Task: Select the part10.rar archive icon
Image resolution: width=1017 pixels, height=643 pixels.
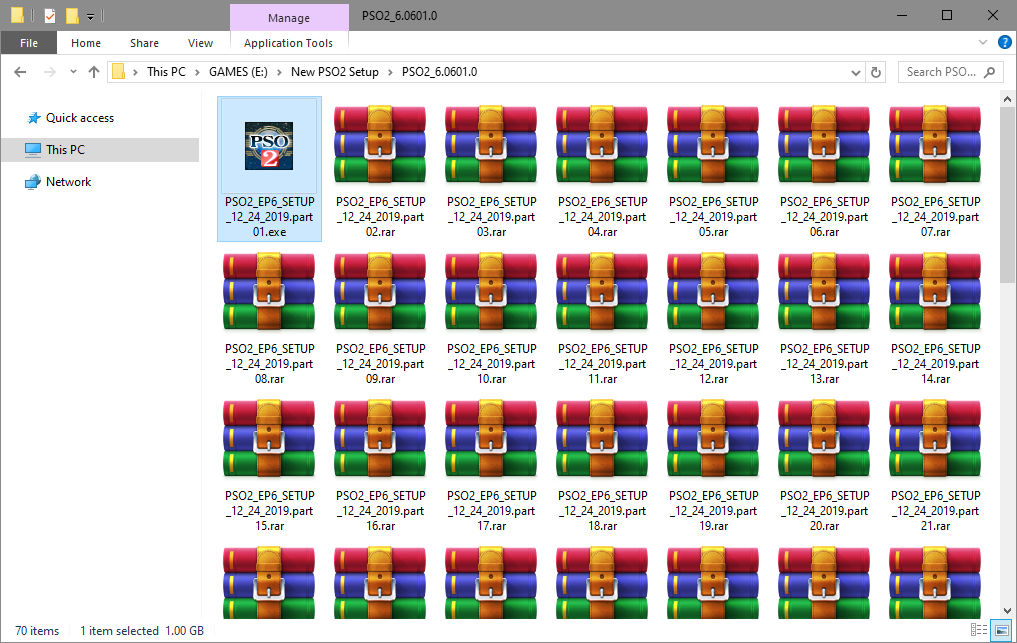Action: point(491,292)
